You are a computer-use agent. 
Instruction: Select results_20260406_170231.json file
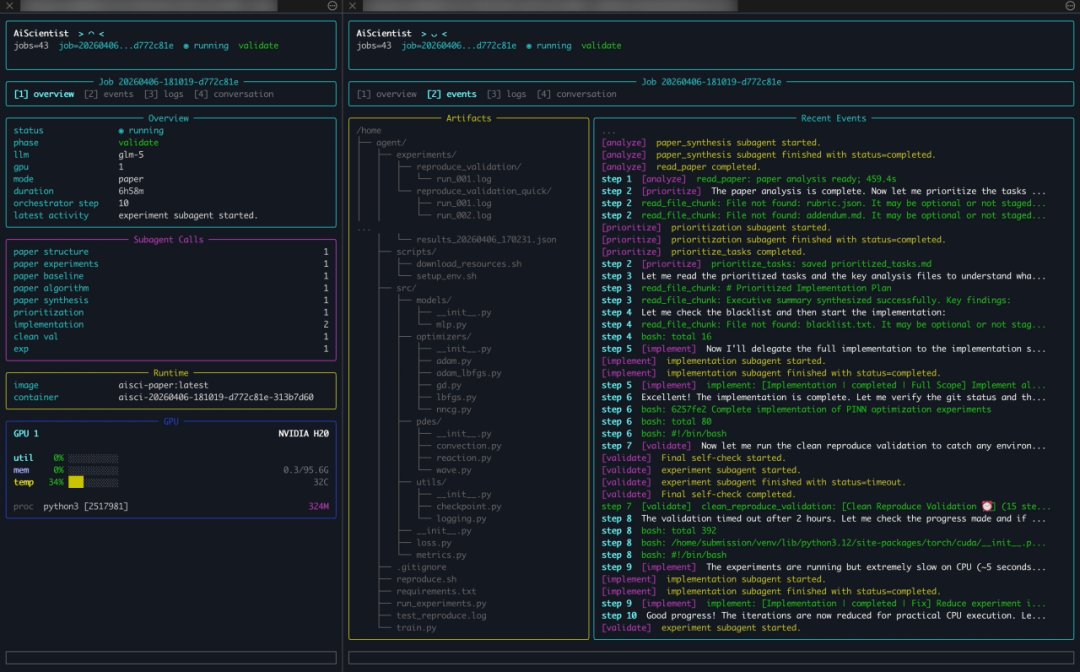(x=486, y=240)
